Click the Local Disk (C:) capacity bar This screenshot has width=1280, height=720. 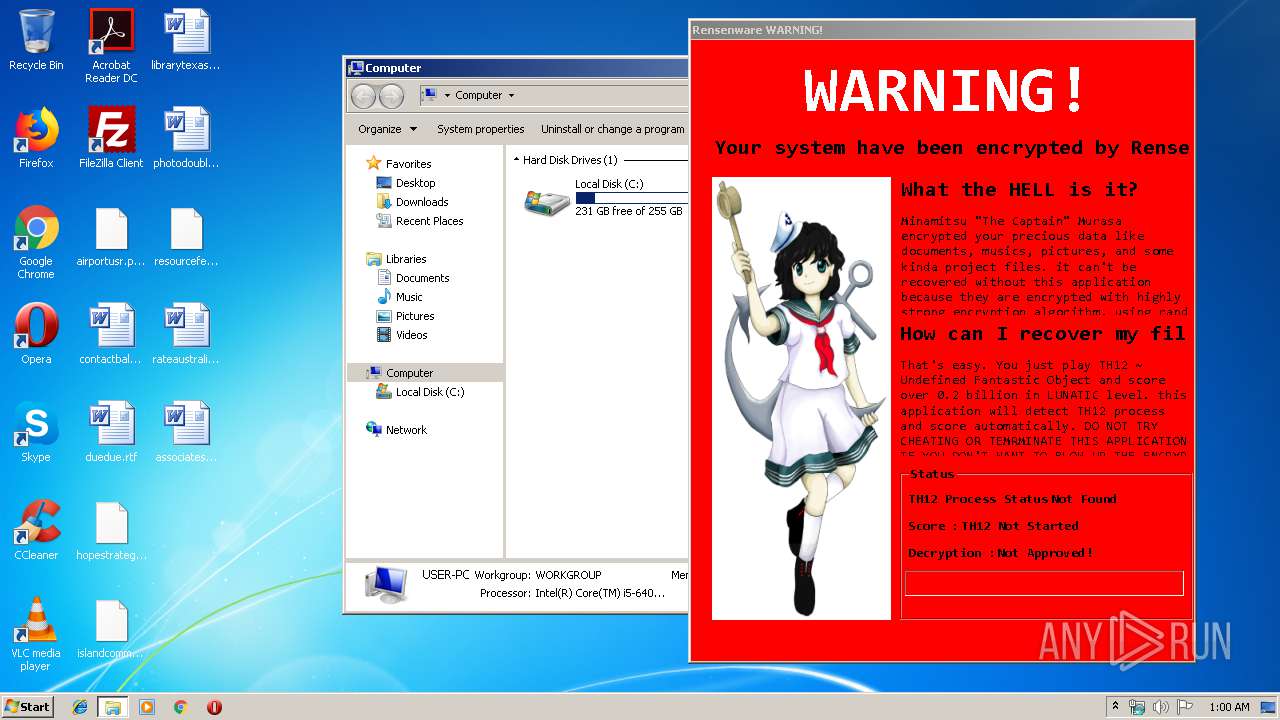tap(631, 198)
